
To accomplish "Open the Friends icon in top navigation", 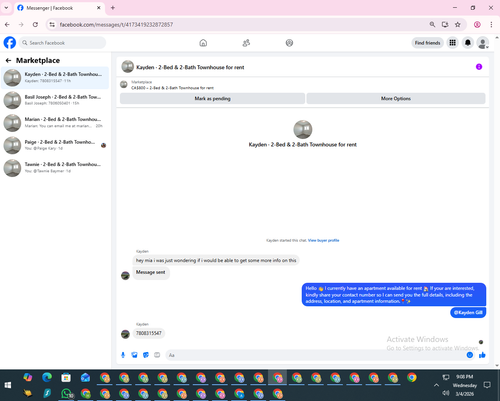I will (246, 43).
